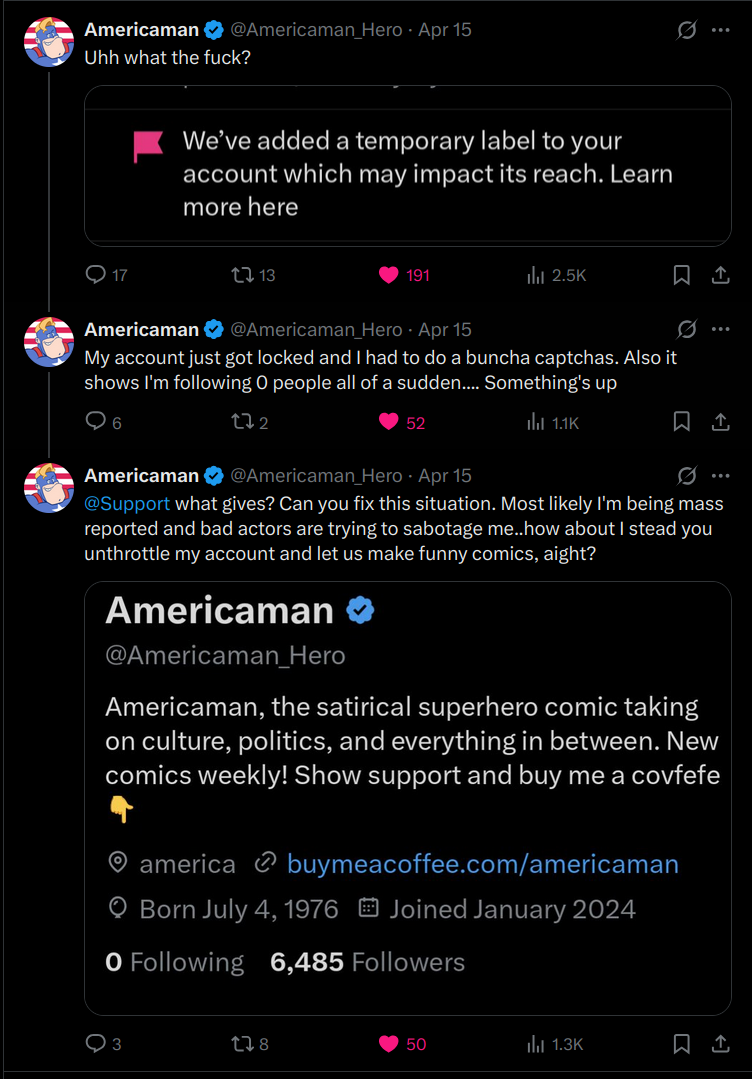Open more options on the second tweet

[720, 329]
